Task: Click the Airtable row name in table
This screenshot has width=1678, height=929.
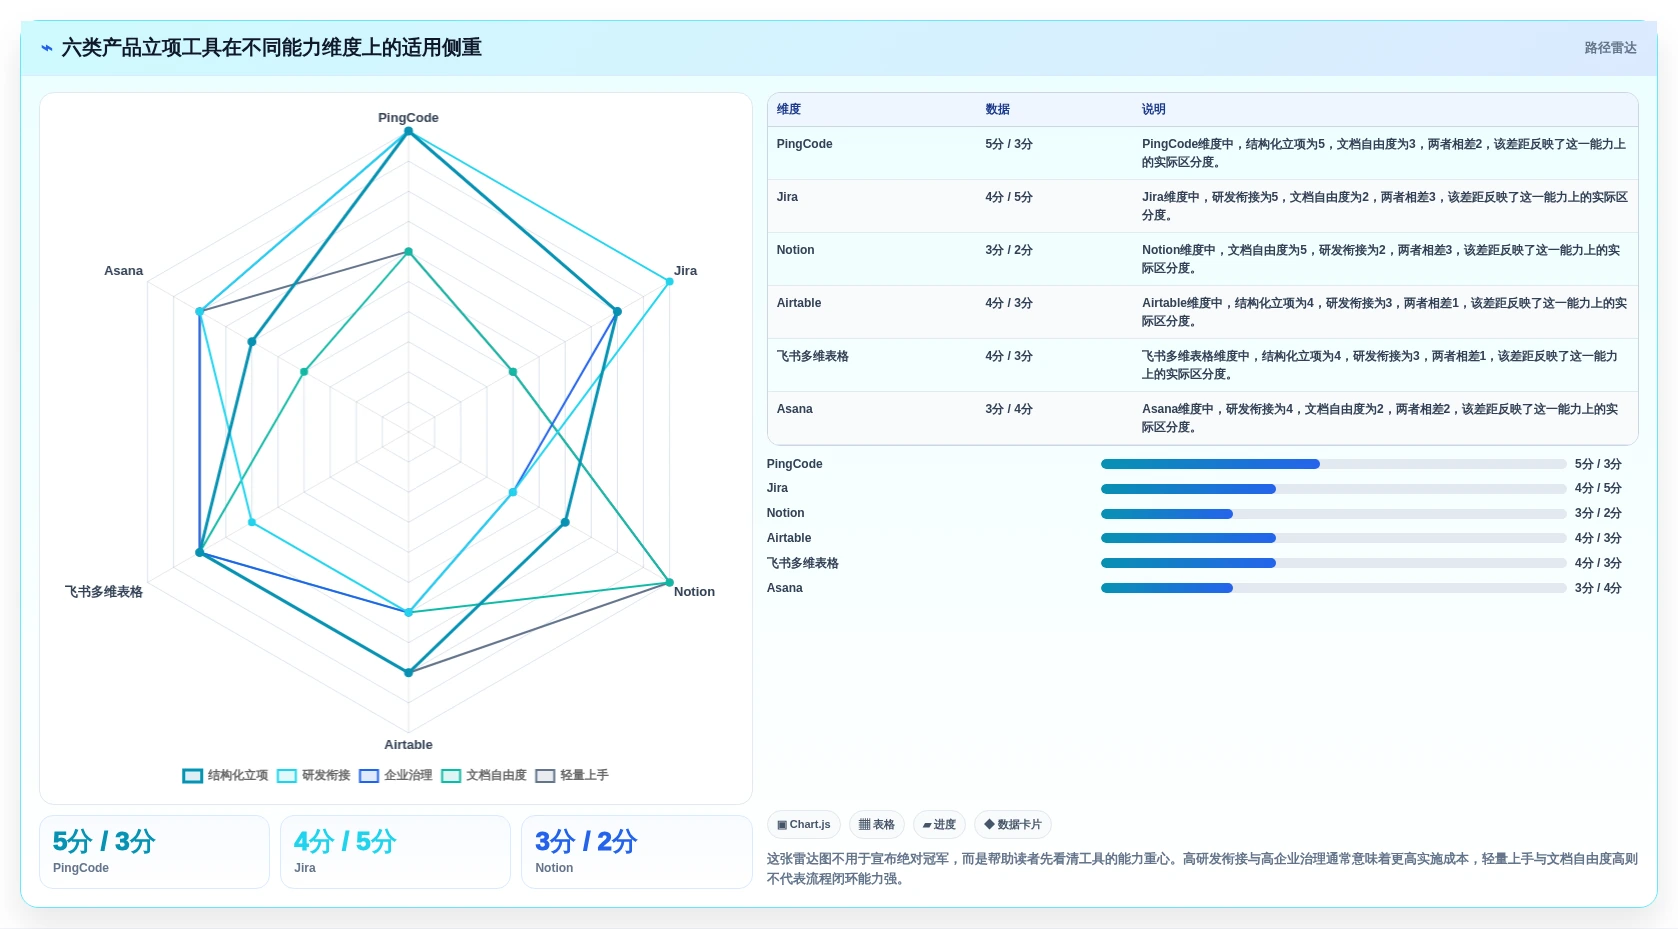Action: tap(799, 303)
